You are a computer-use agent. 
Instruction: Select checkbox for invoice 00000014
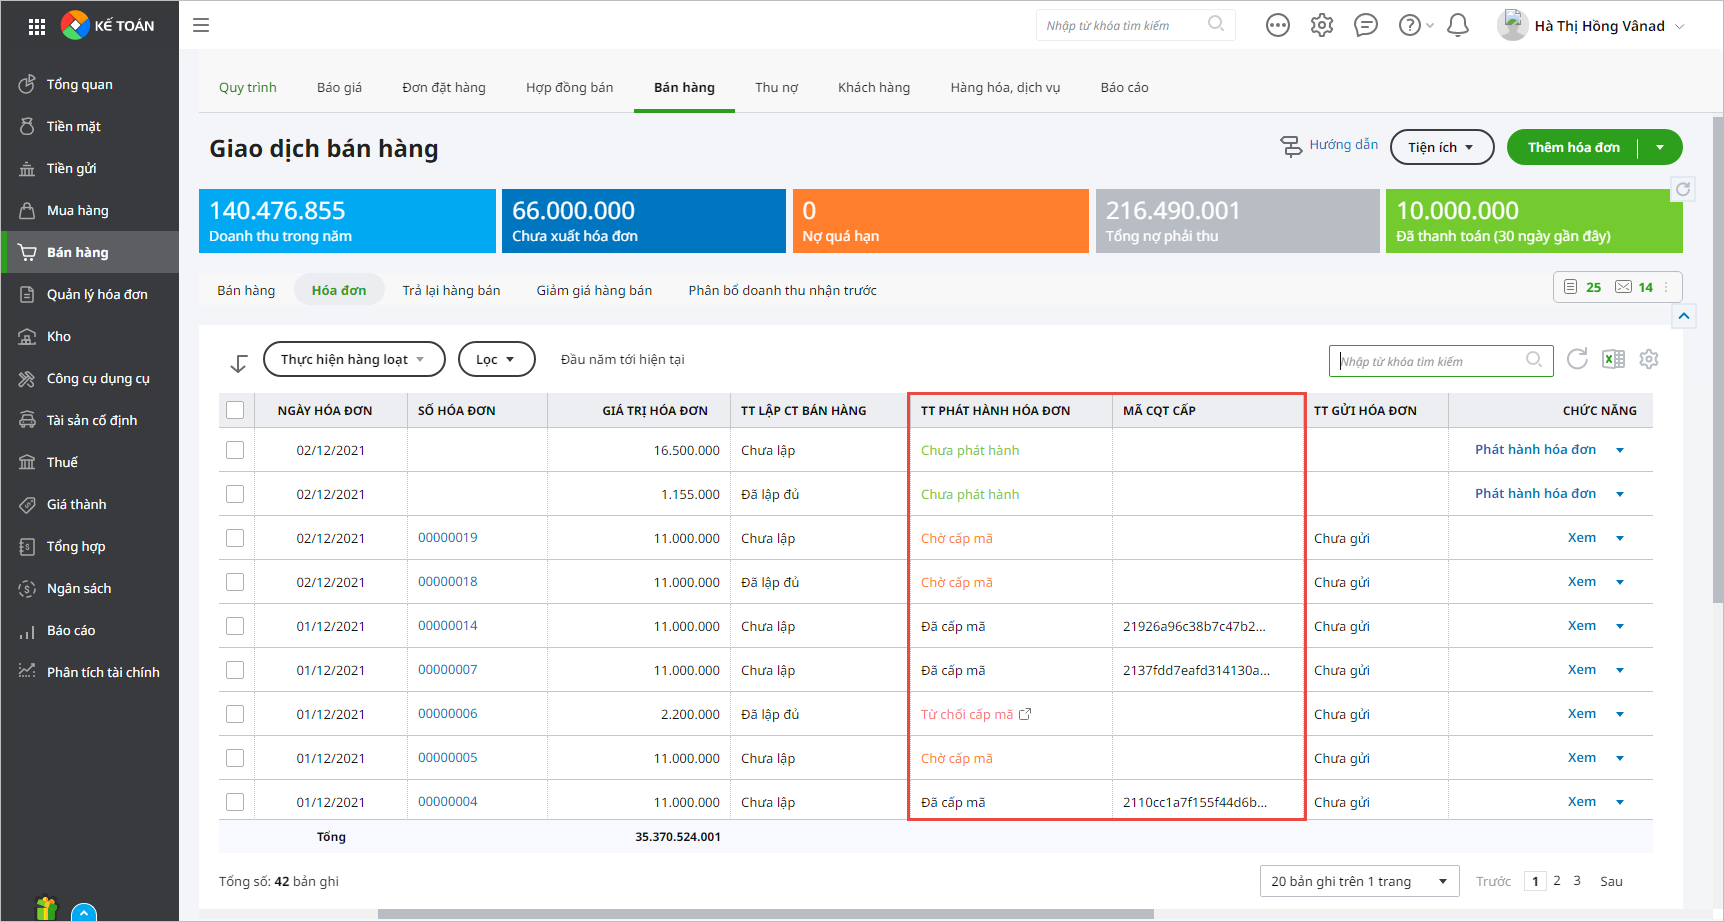tap(235, 626)
